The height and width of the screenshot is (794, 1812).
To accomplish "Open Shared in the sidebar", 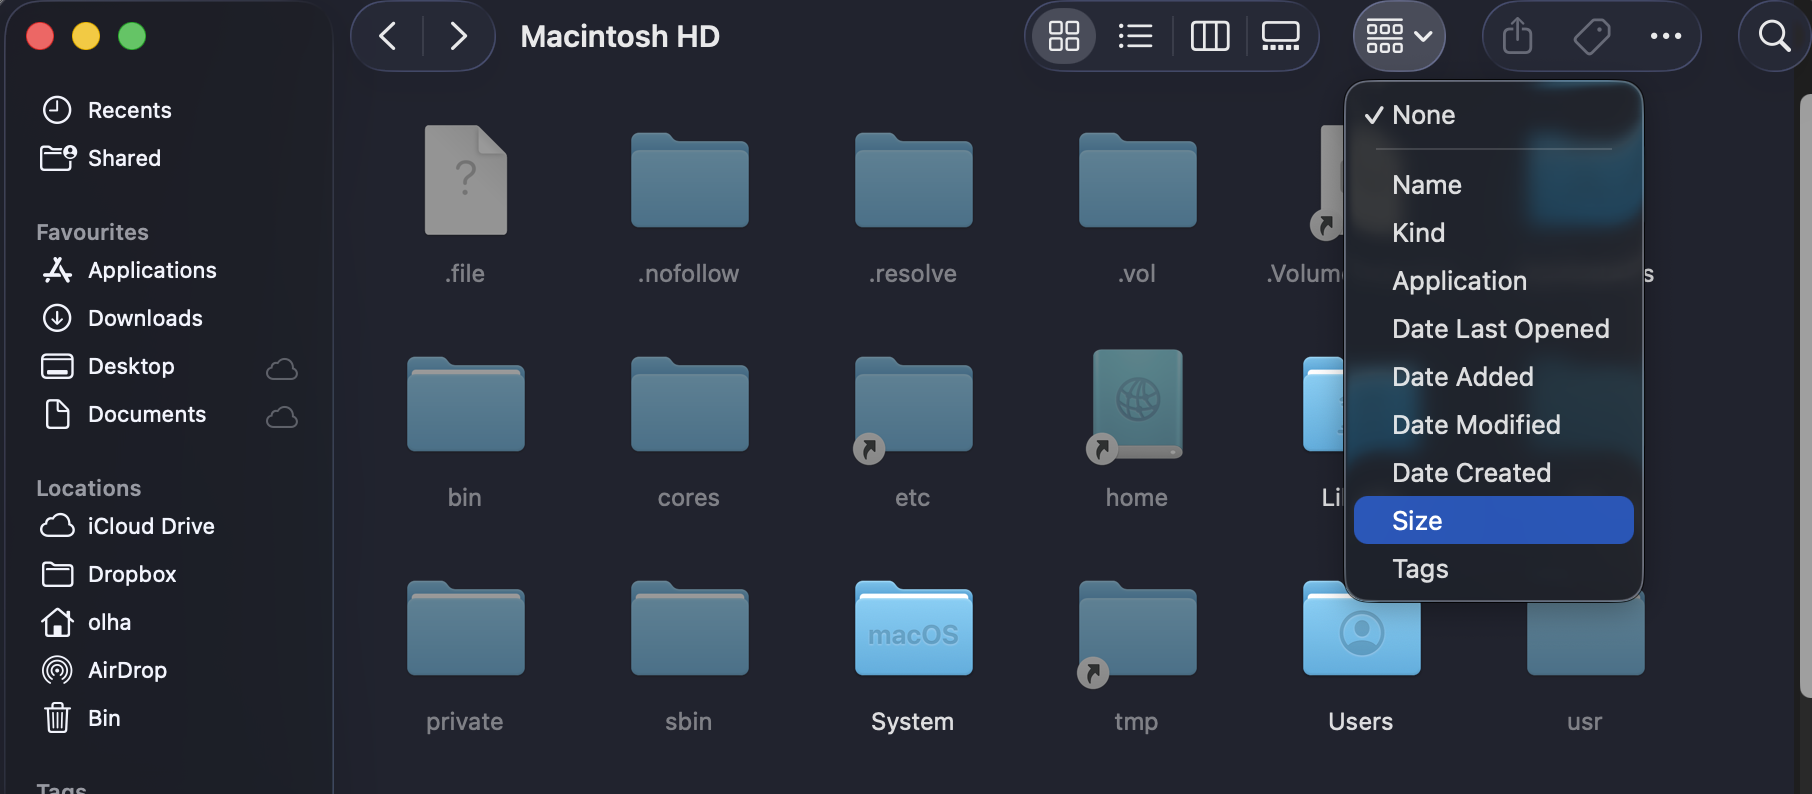I will (x=170, y=158).
